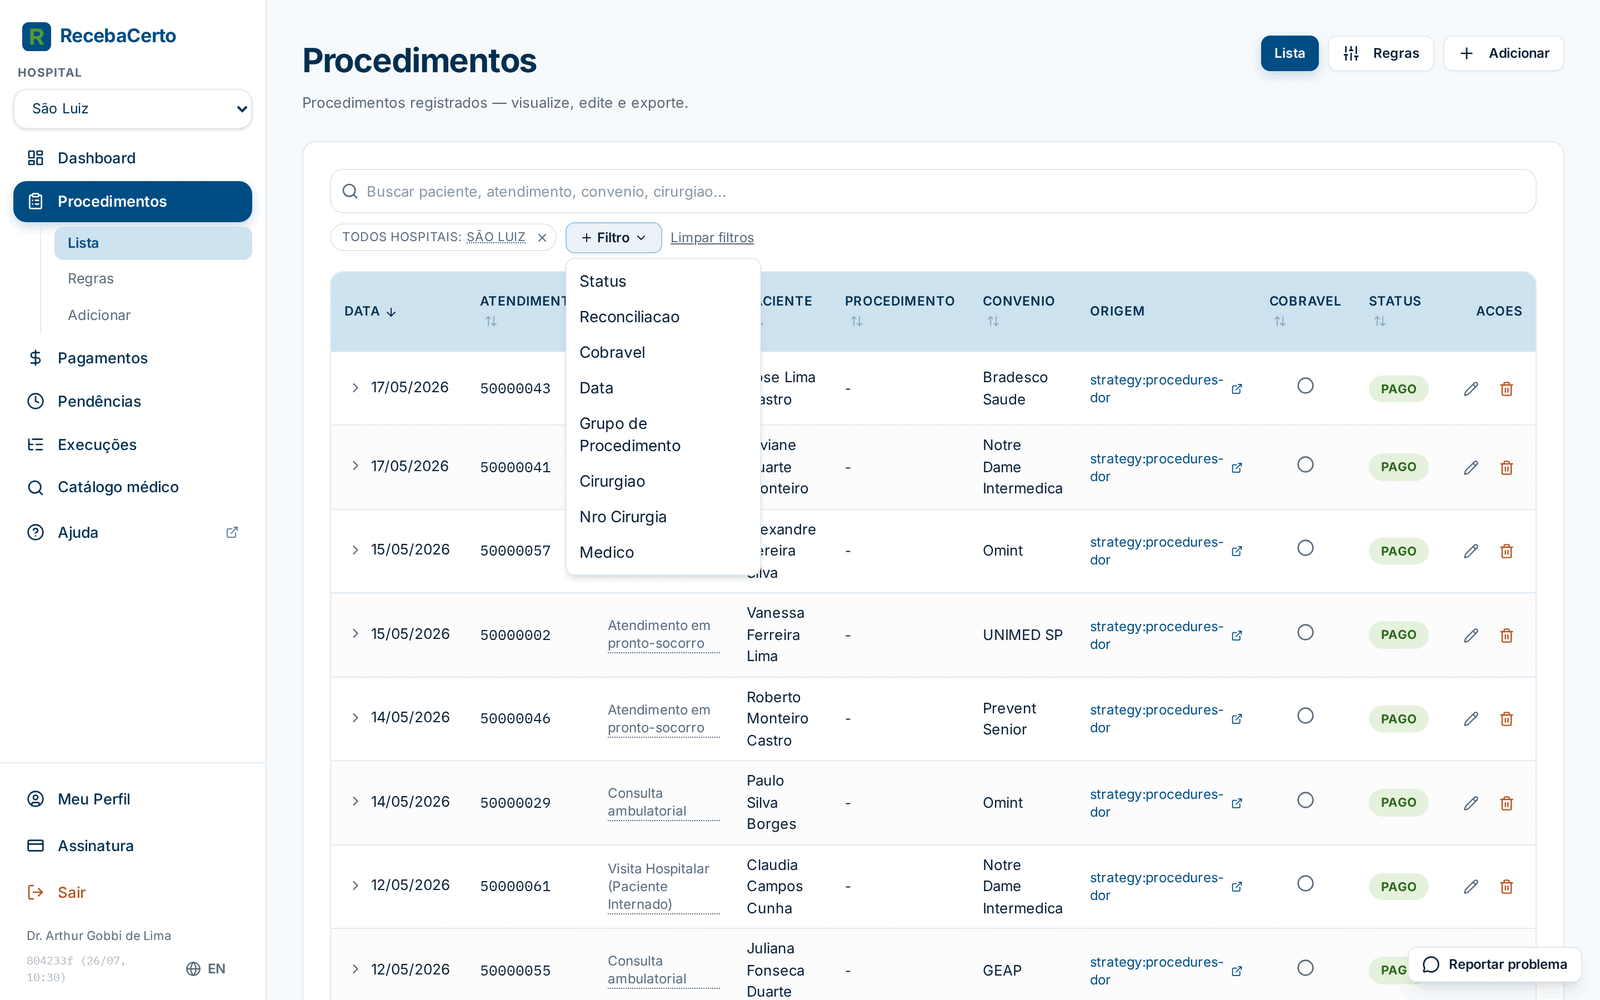
Task: Click Sair to log out
Action: (132, 892)
